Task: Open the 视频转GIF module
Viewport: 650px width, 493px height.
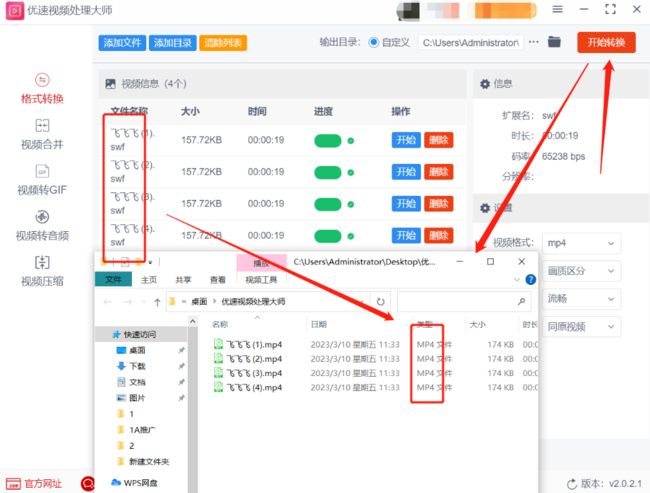Action: coord(42,180)
